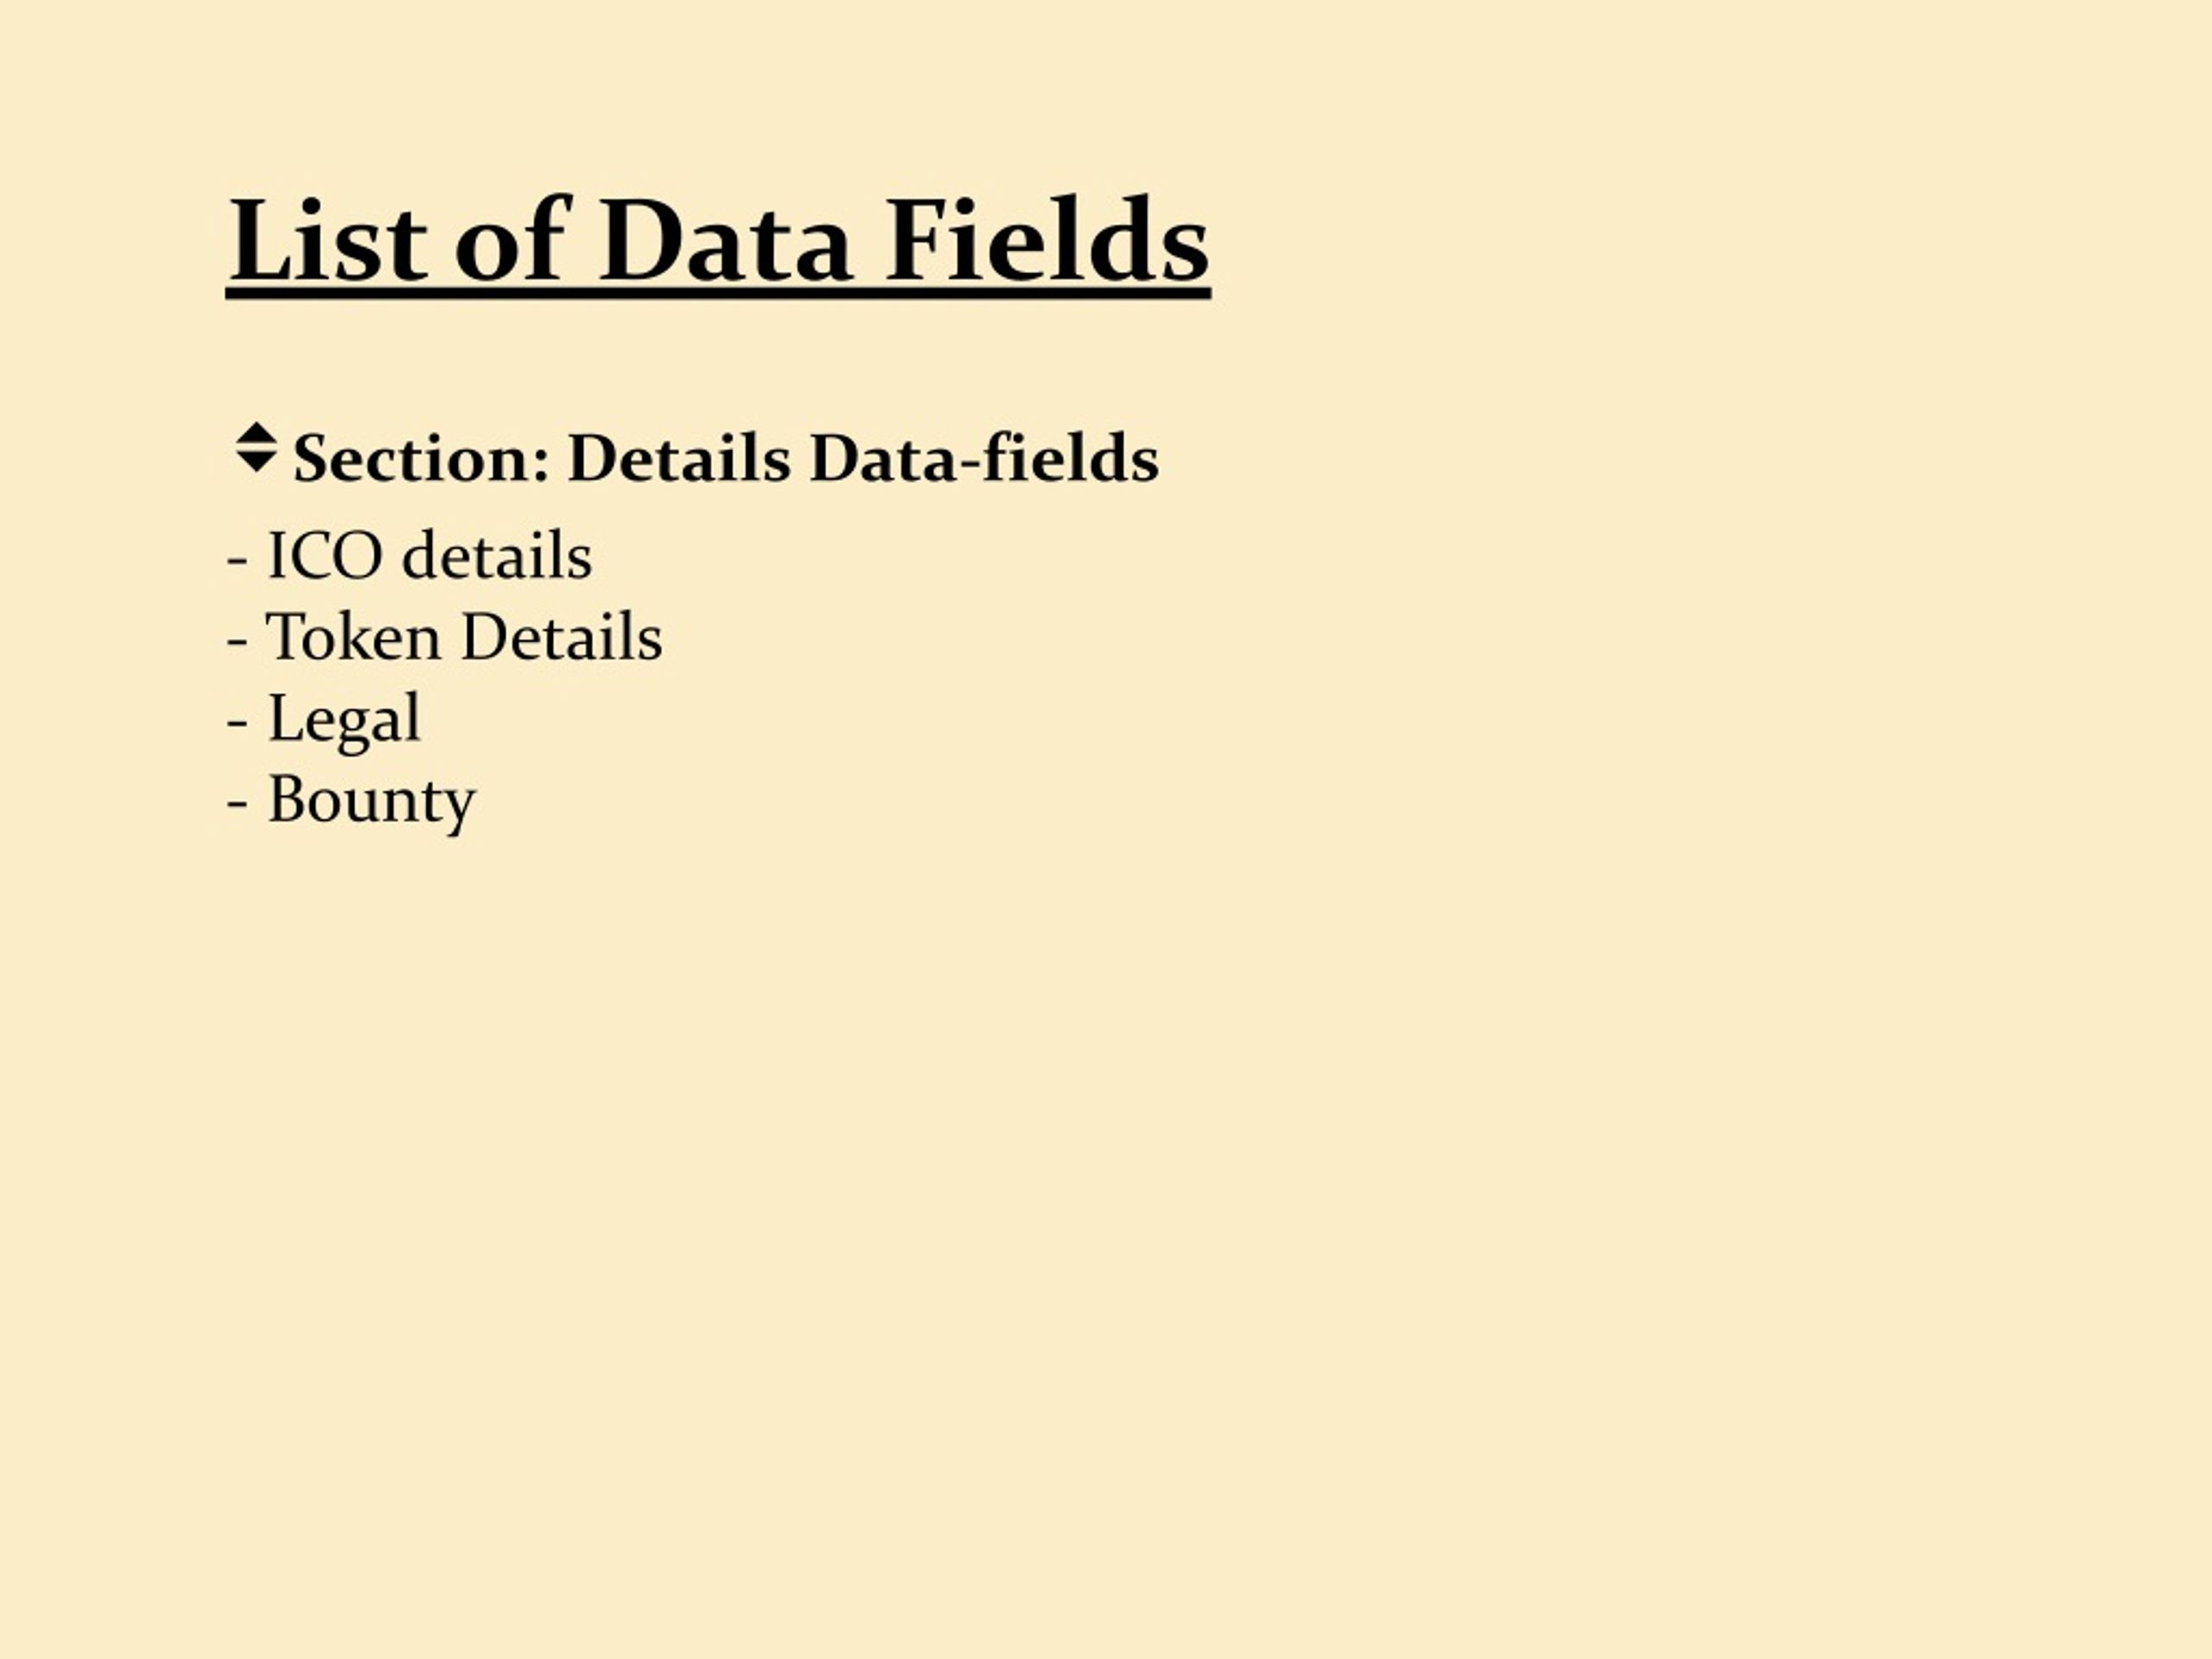Select the List of Data Fields title

pos(718,243)
